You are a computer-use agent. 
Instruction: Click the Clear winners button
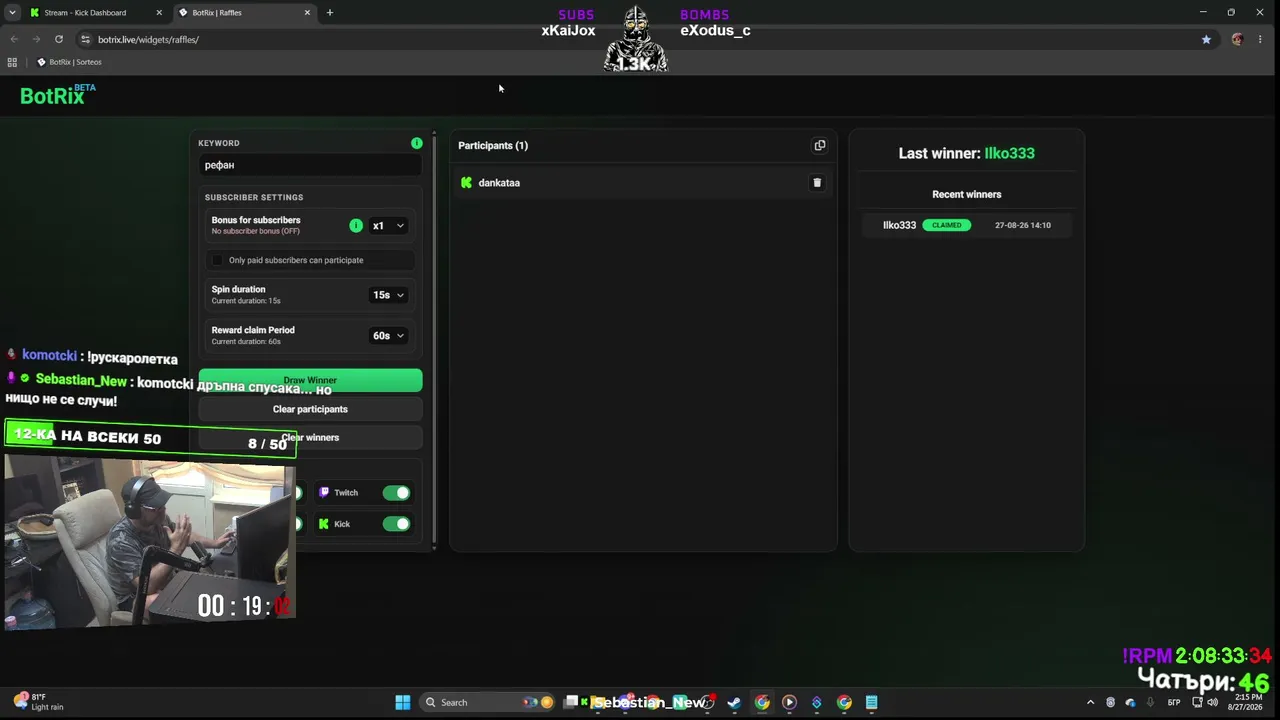point(310,437)
